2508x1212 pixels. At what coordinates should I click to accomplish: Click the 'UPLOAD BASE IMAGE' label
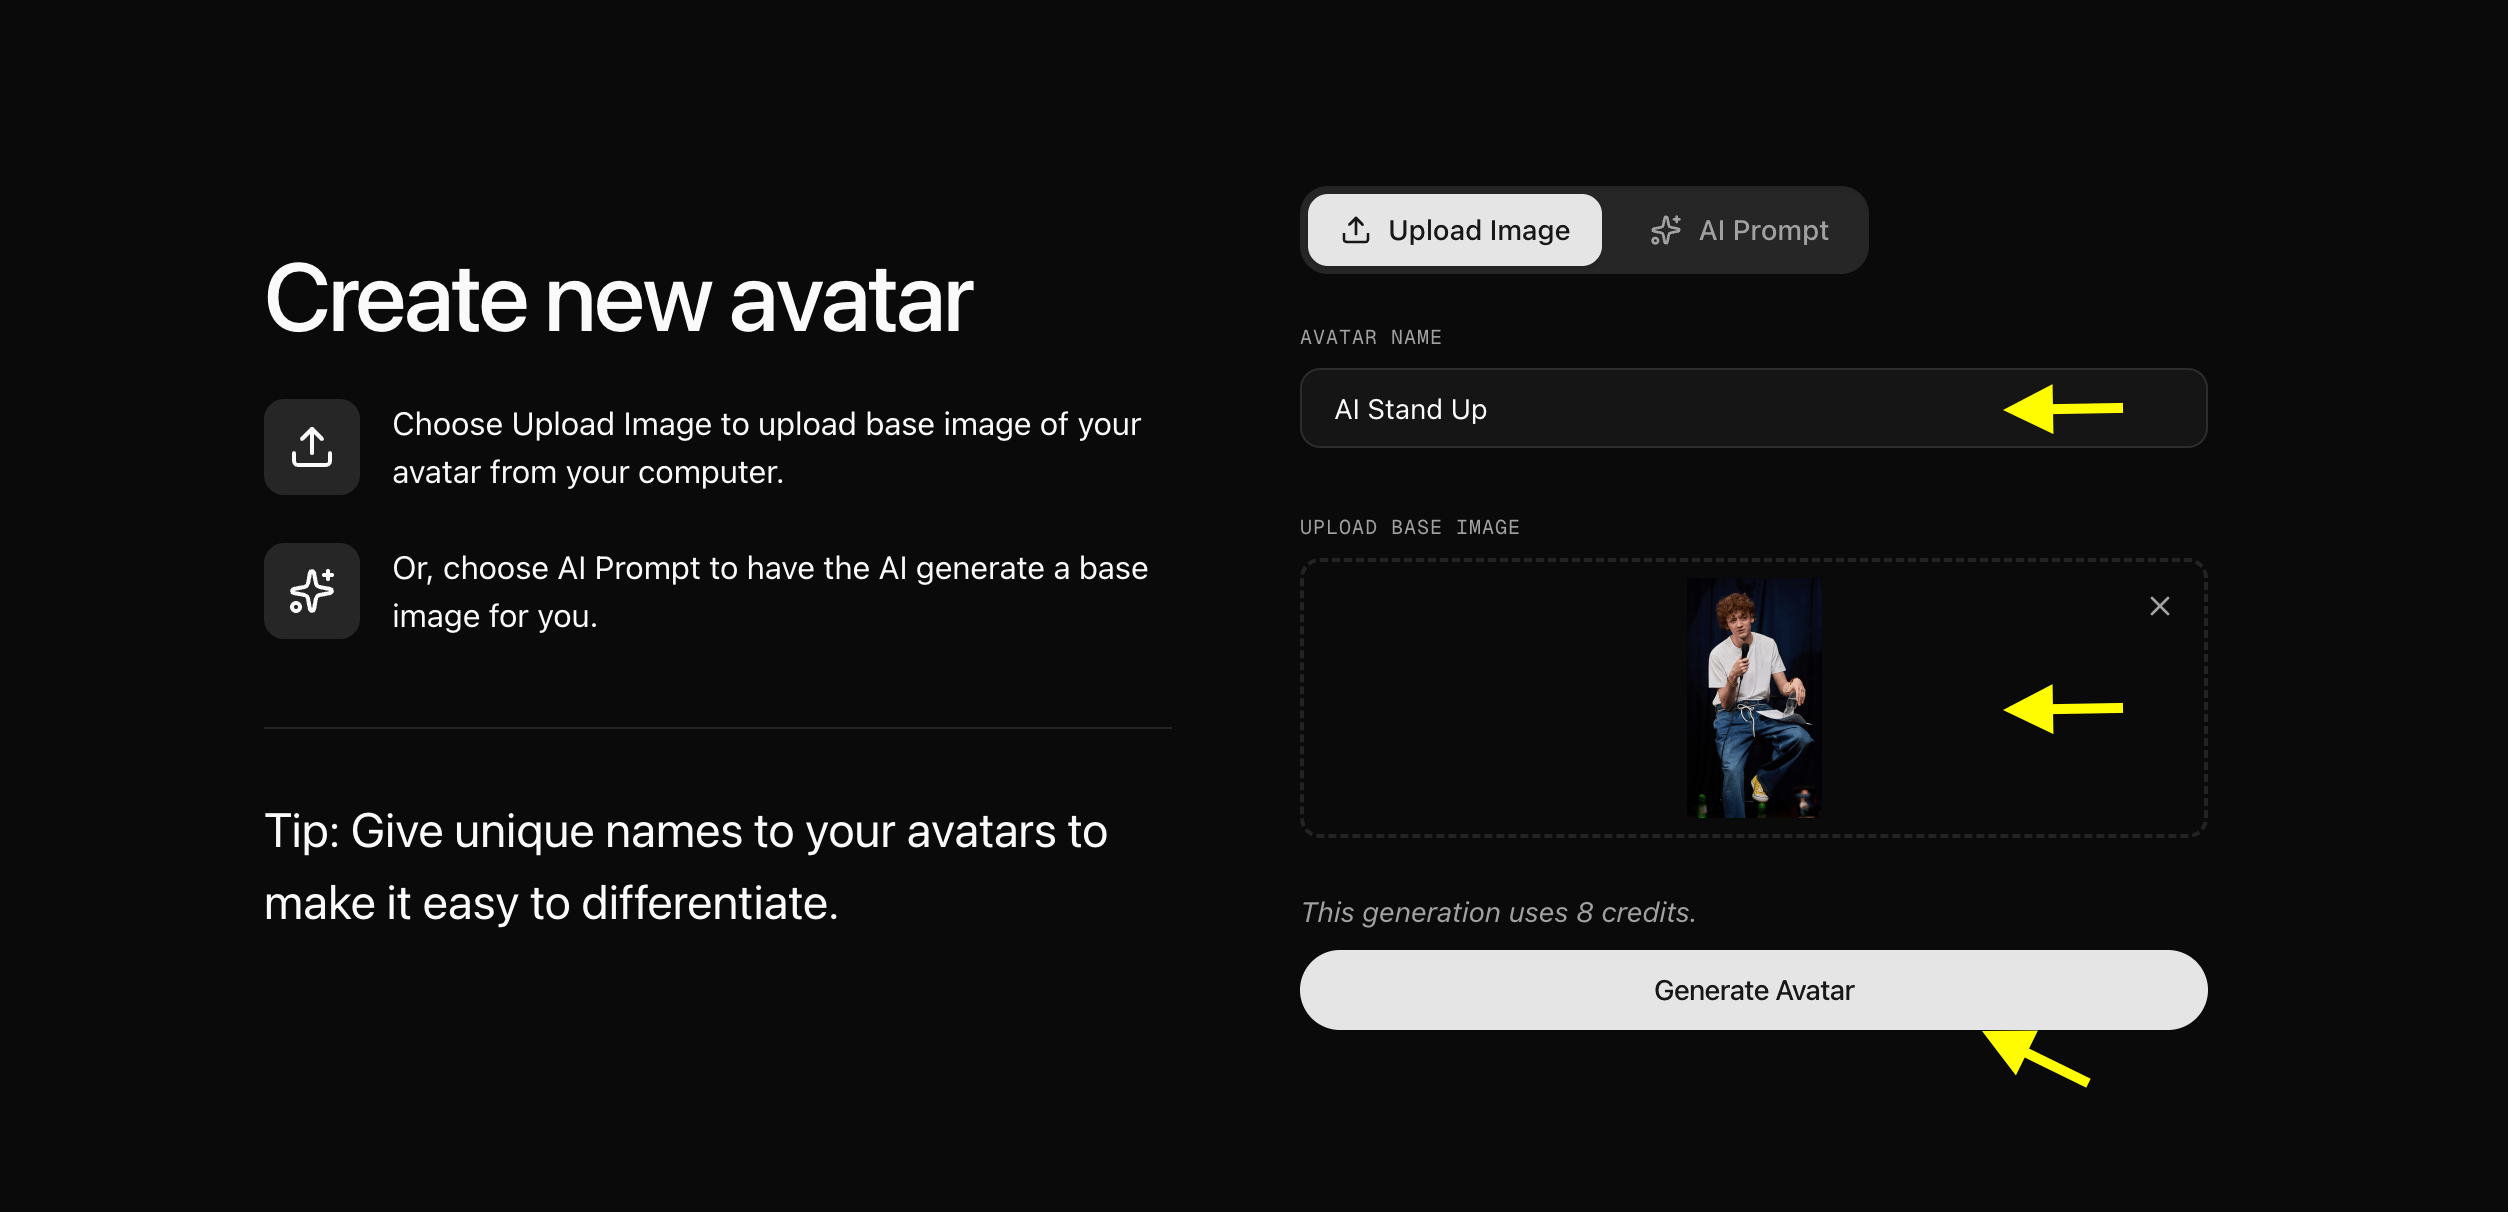1410,528
